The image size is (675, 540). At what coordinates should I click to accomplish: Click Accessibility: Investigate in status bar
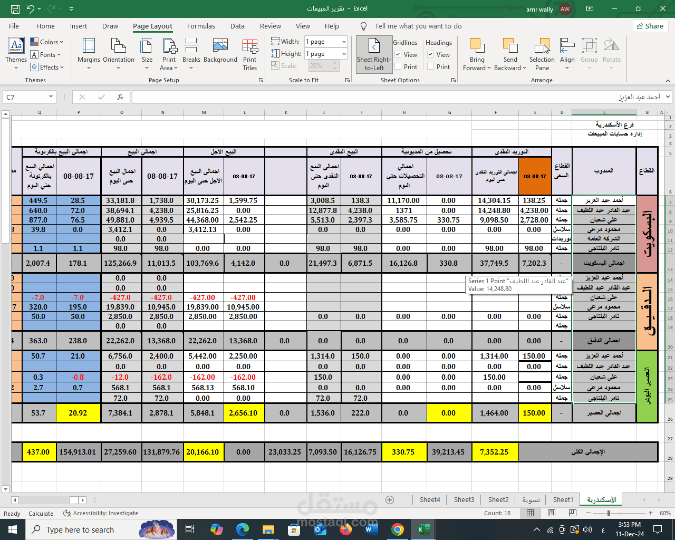pos(101,513)
